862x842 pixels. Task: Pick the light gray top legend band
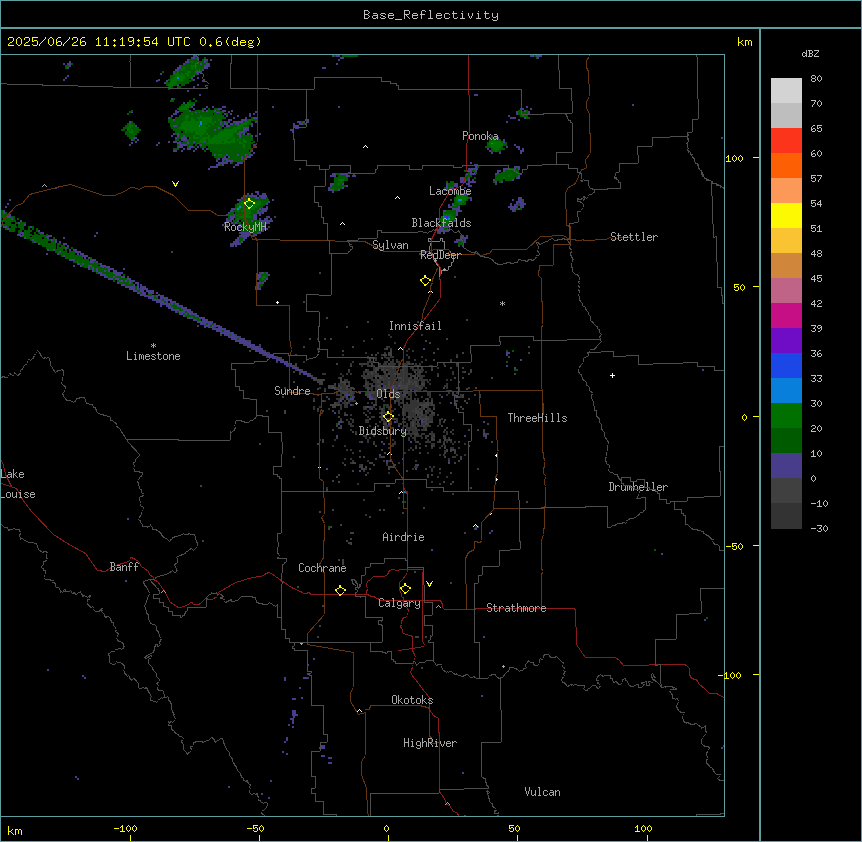tap(786, 91)
